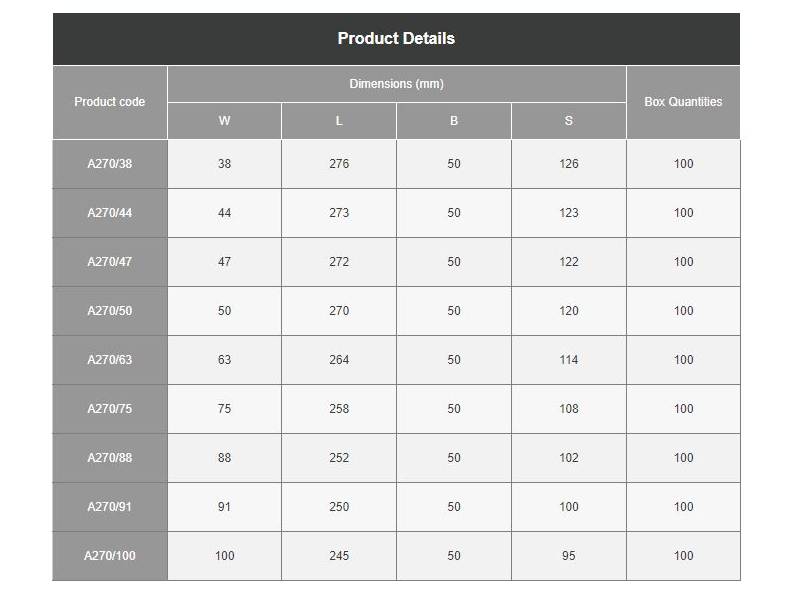Viewport: 800px width, 599px height.
Task: Click the A270/88 product code cell
Action: [110, 458]
